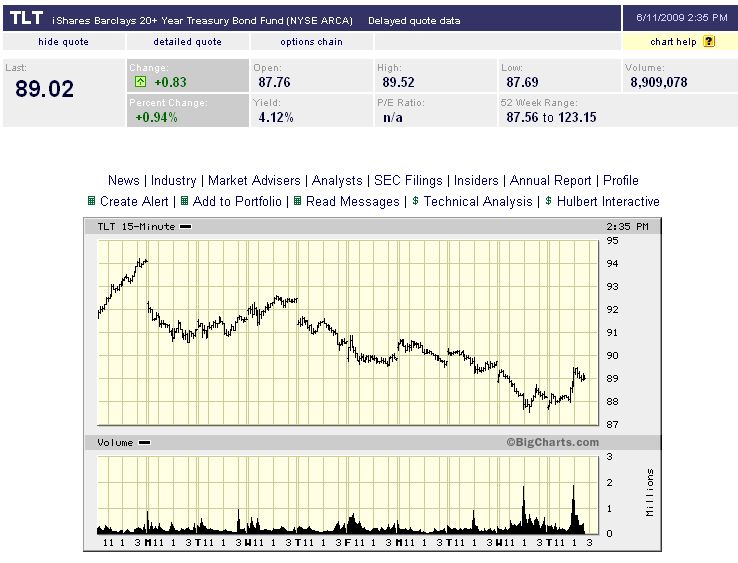This screenshot has width=738, height=563.
Task: Open the chart help link
Action: [673, 41]
